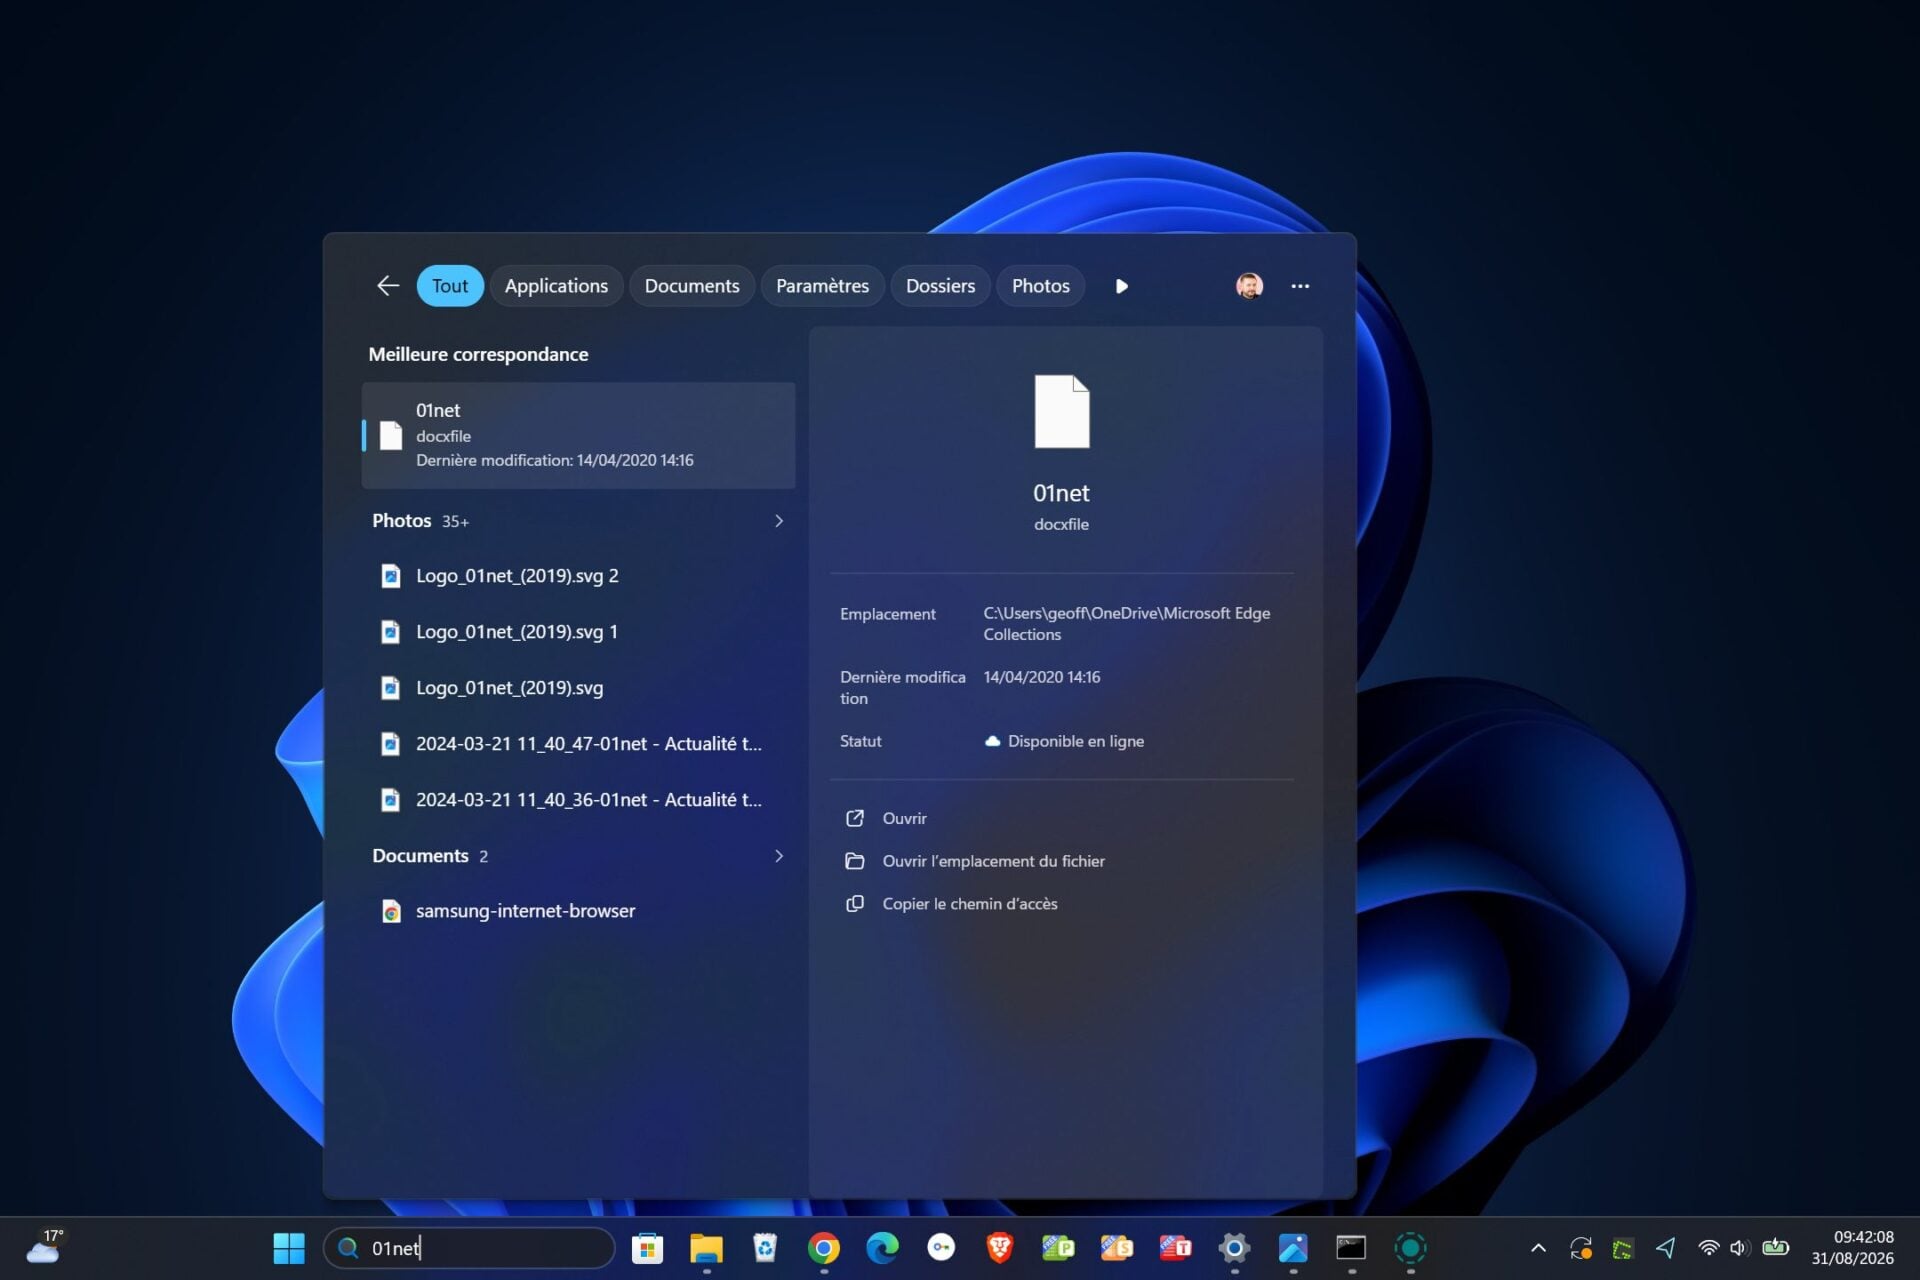Launch Brave browser from taskbar
Viewport: 1920px width, 1280px height.
tap(1000, 1248)
